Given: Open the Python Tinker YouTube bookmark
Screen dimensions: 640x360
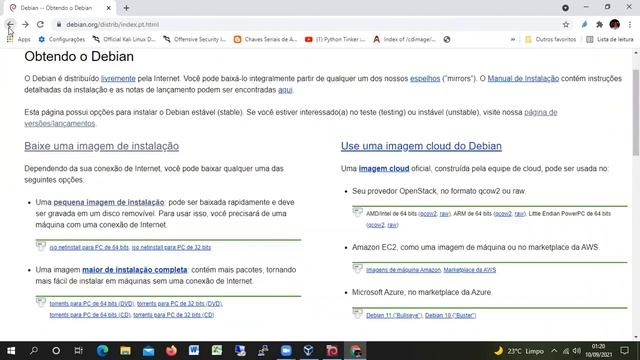Looking at the screenshot, I should pos(335,40).
